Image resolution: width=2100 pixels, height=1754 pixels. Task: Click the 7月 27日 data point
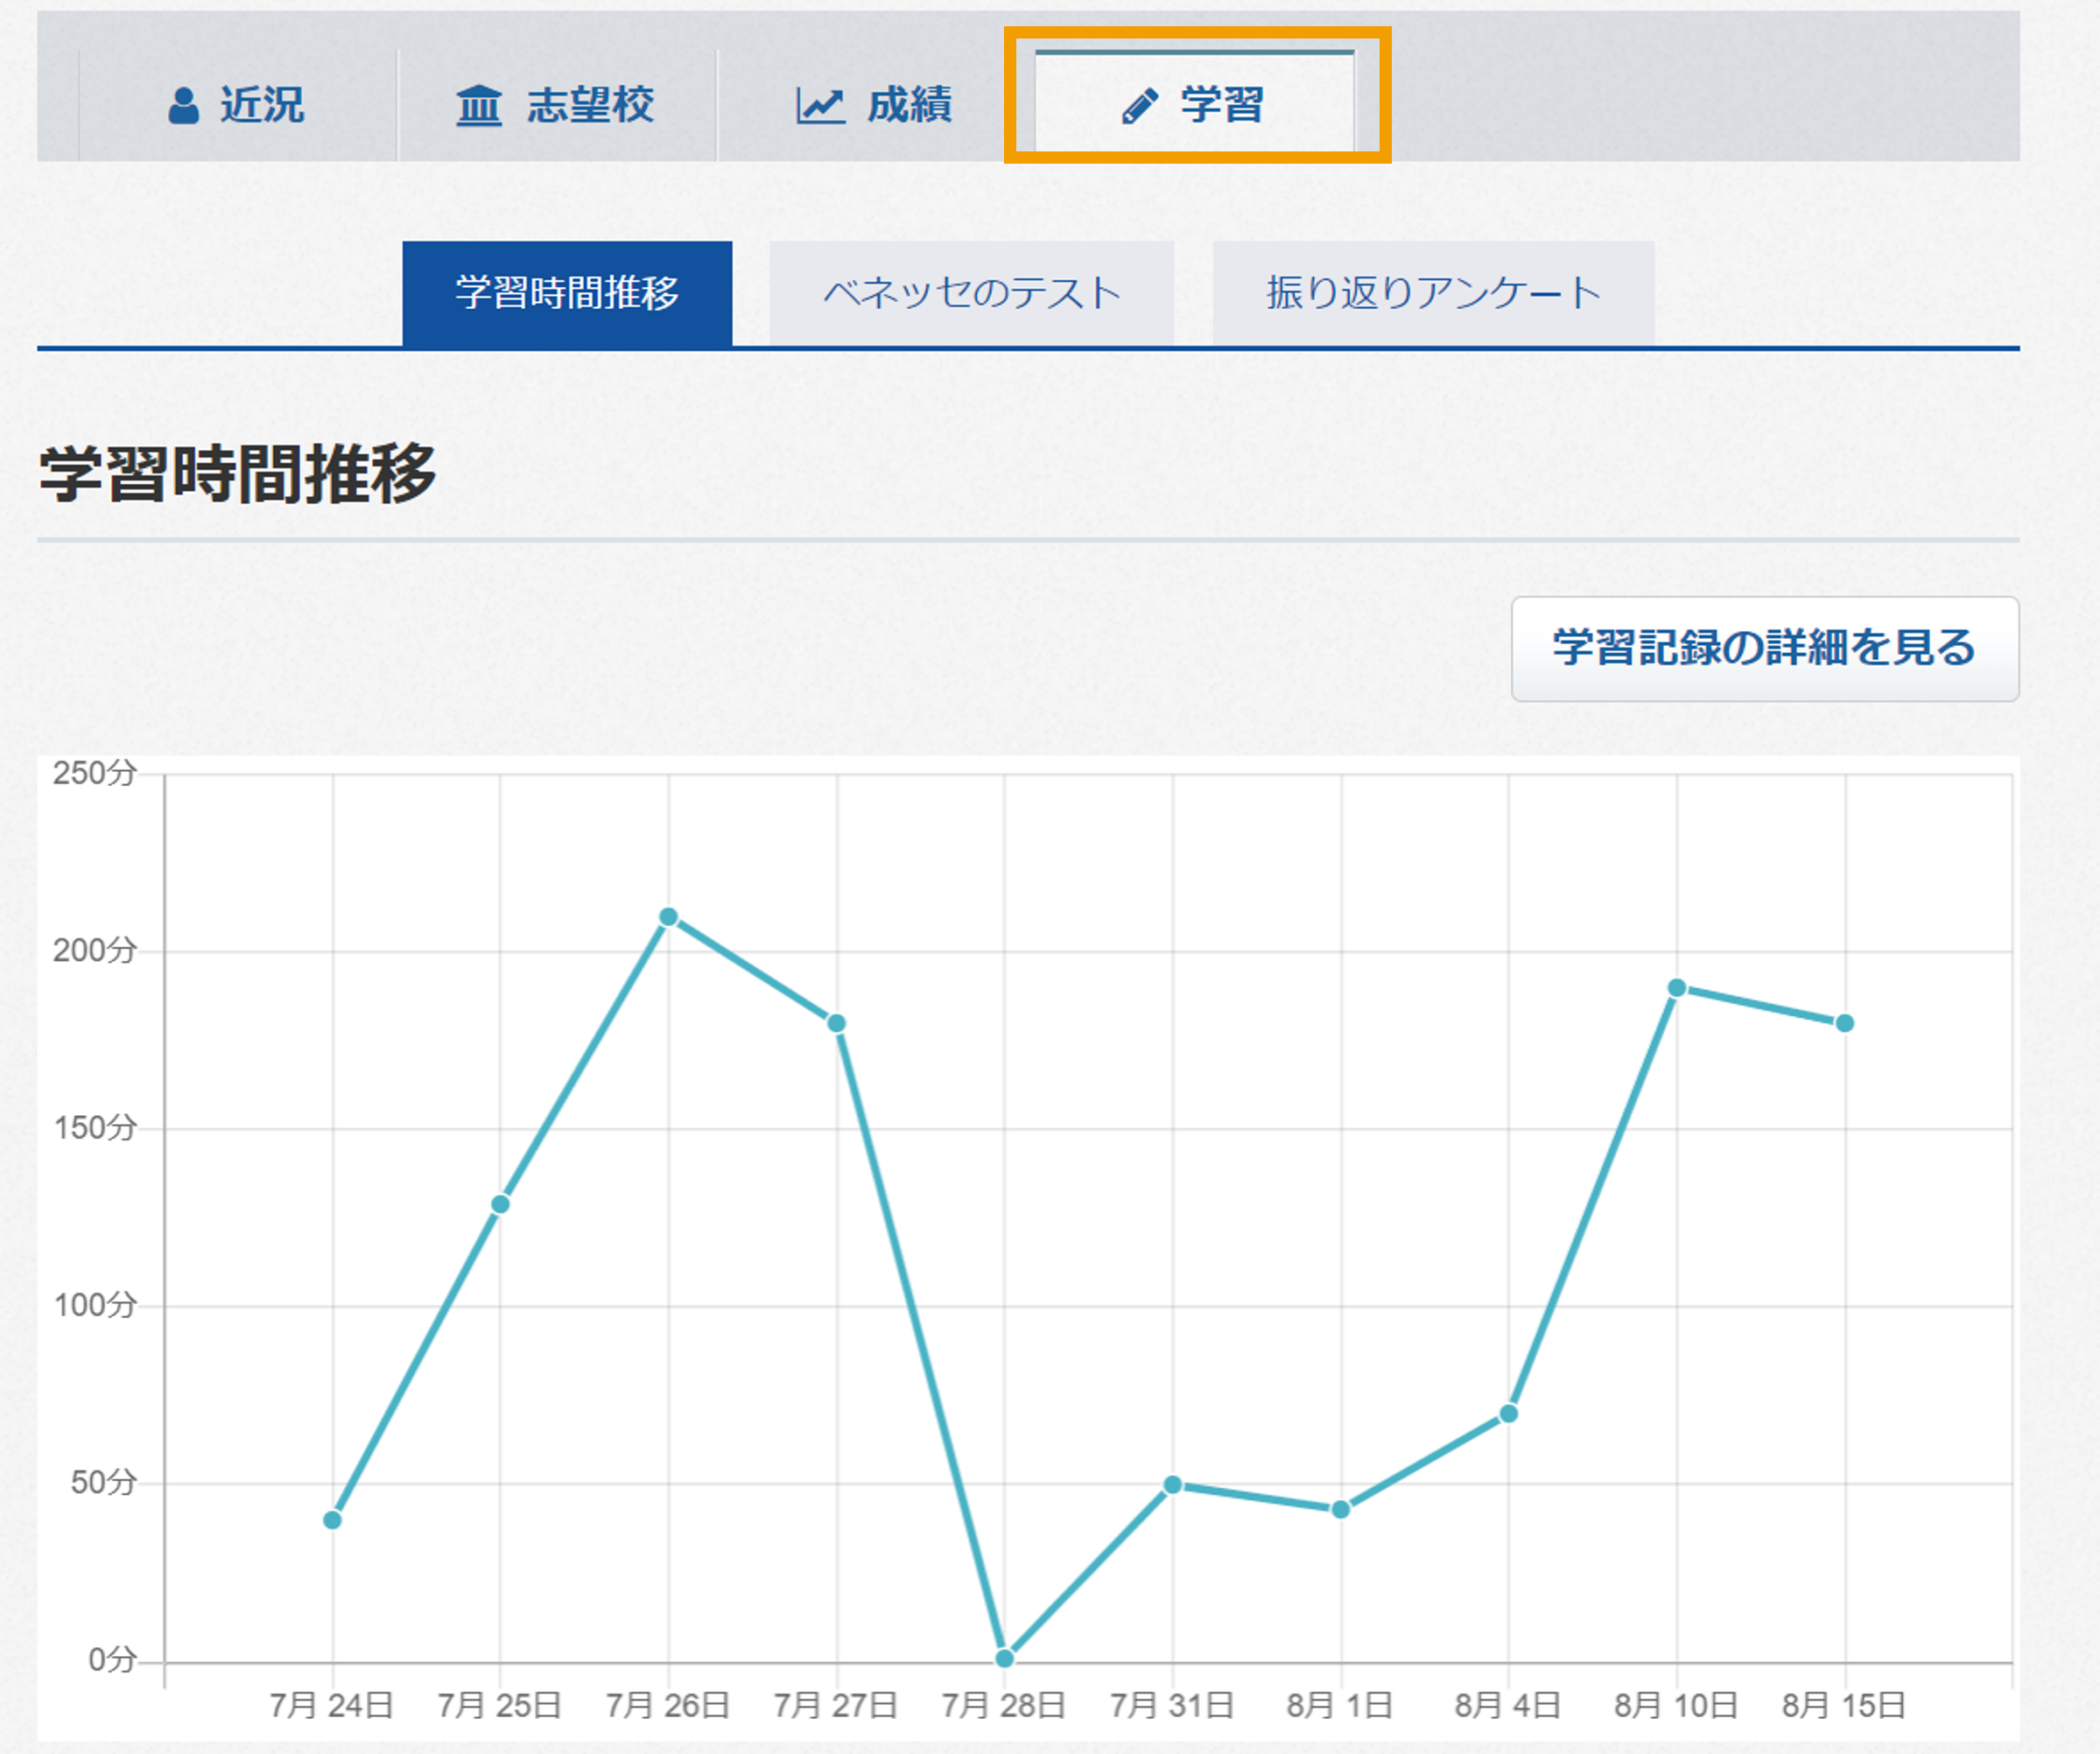coord(837,1023)
